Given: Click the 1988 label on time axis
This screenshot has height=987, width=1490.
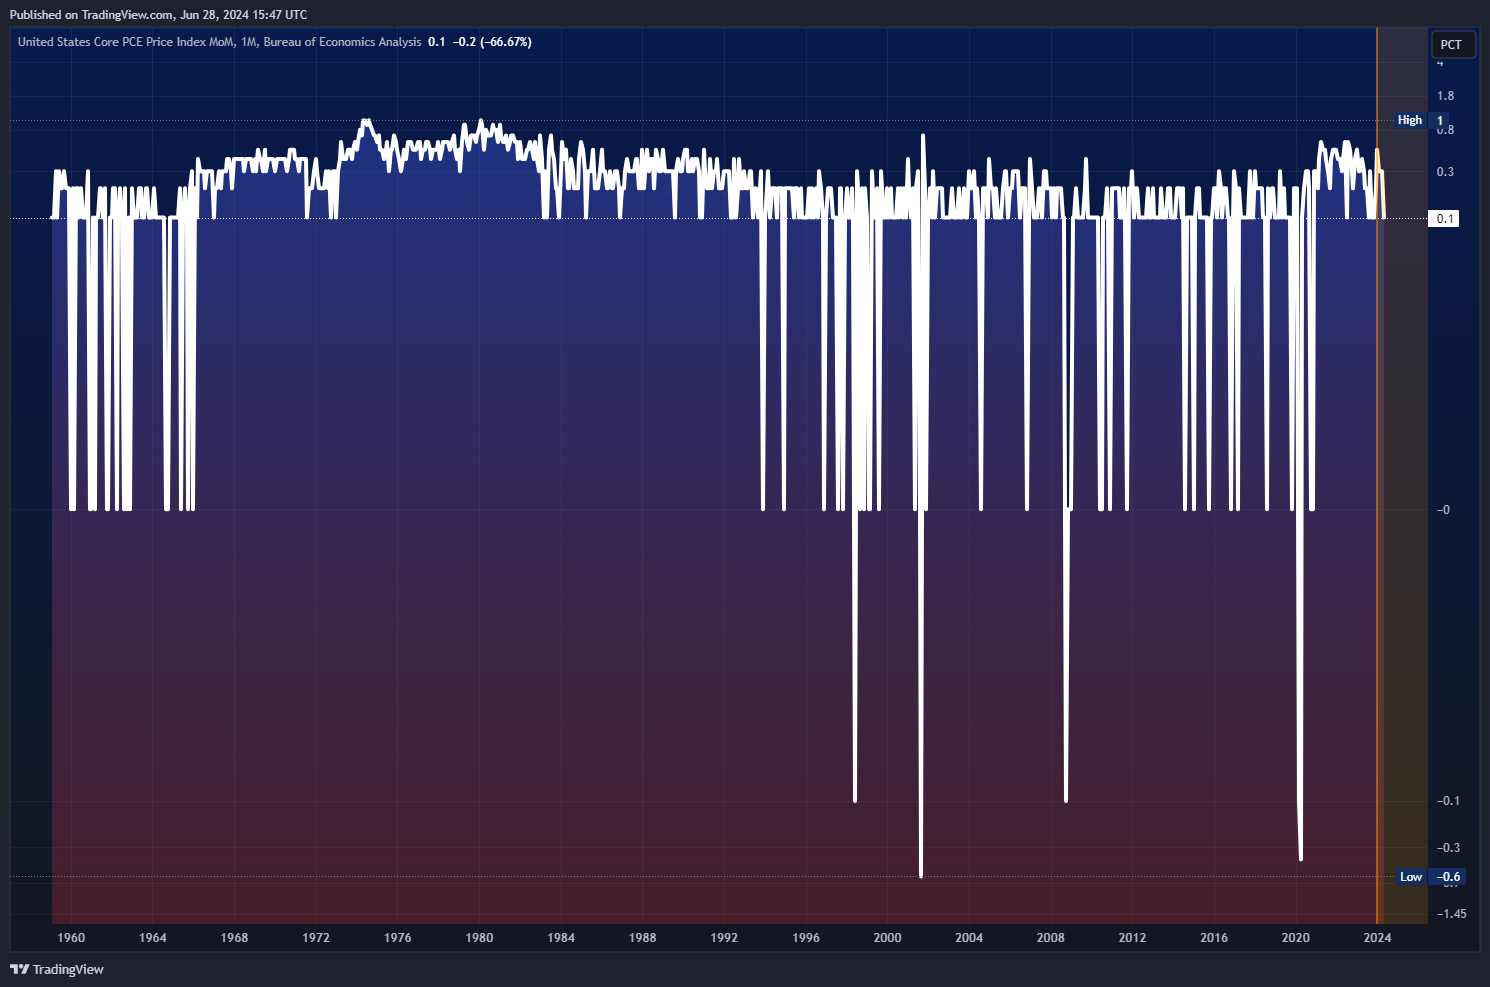Looking at the screenshot, I should point(643,938).
